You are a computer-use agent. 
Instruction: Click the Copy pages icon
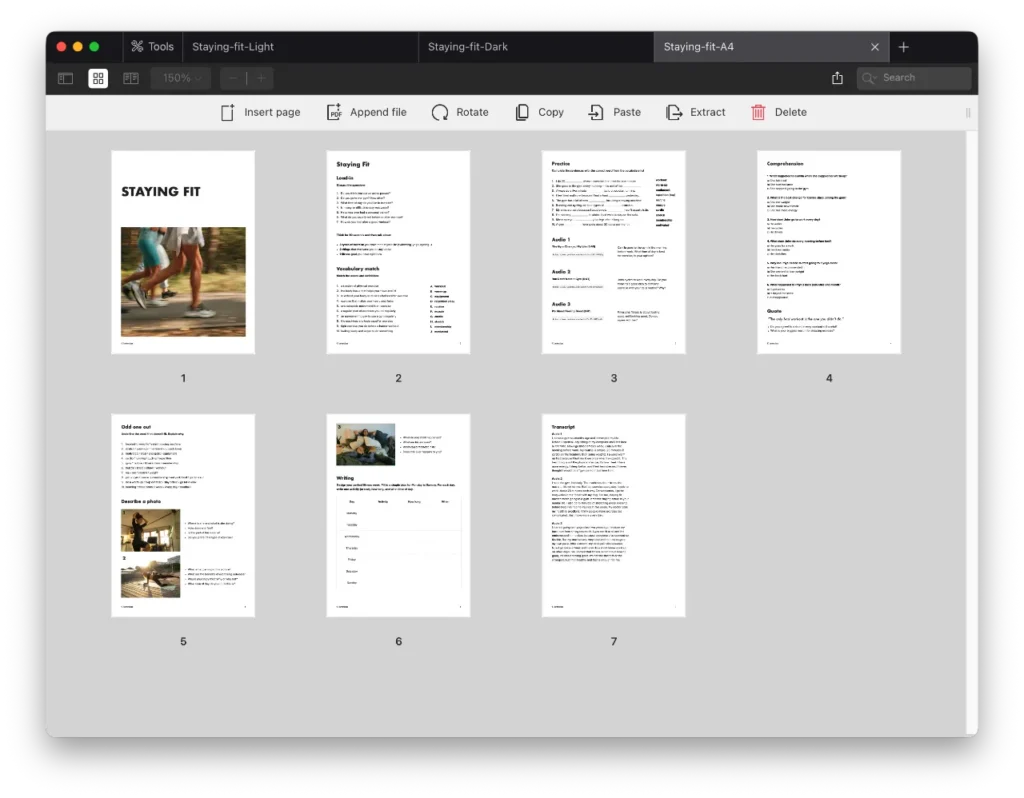point(522,112)
